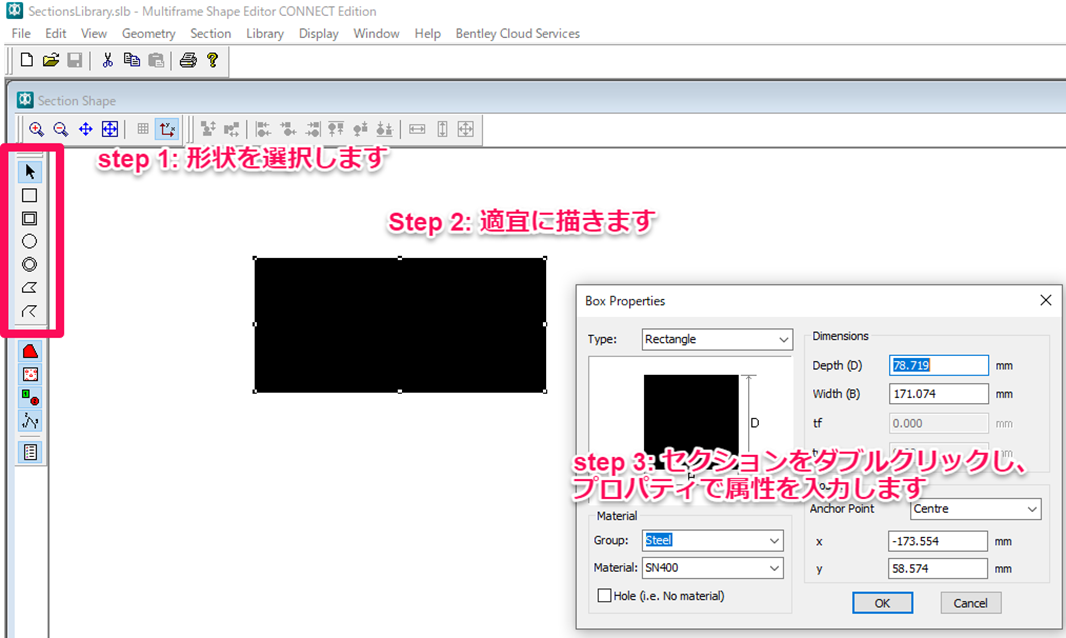
Task: Toggle the red dotted mesh display icon
Action: tap(30, 374)
